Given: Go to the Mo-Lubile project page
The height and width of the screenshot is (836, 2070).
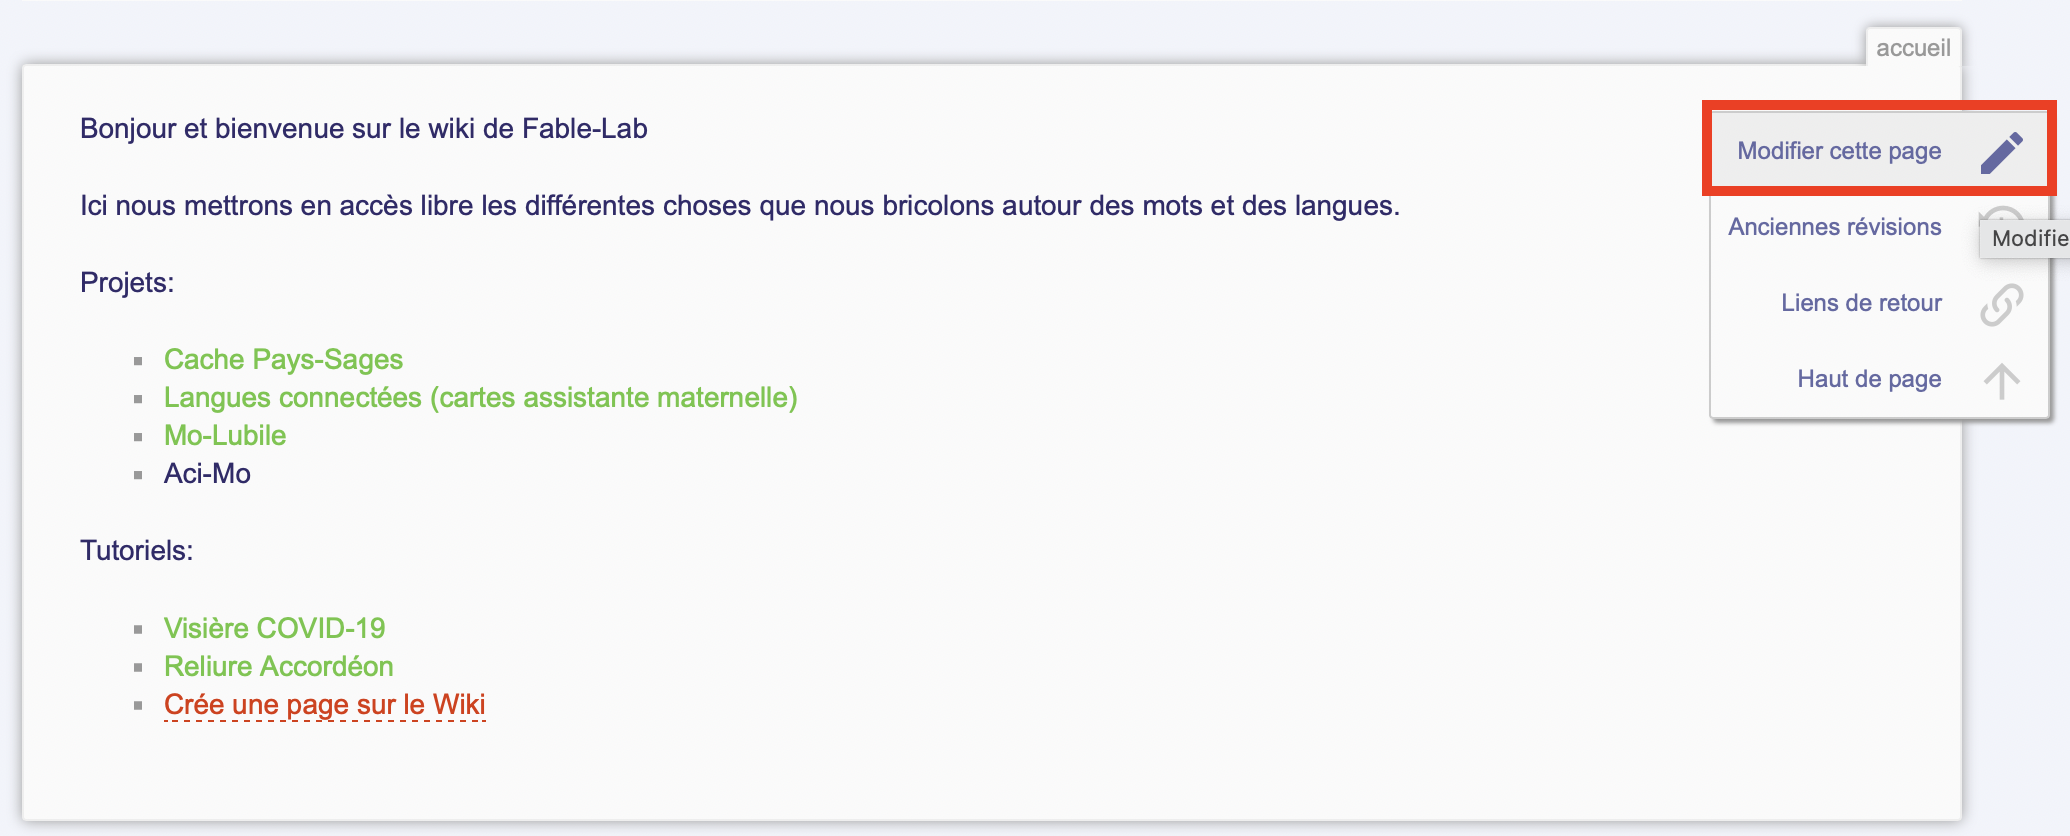Looking at the screenshot, I should coord(225,435).
